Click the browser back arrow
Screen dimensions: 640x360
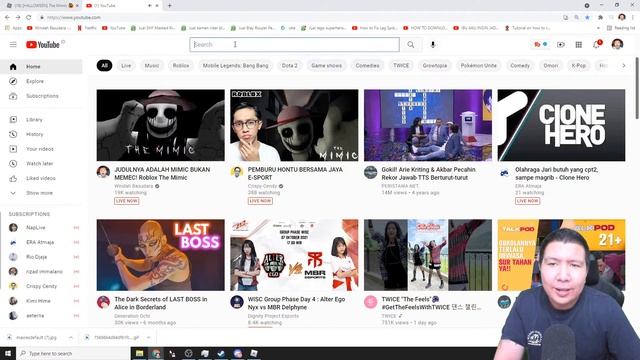pyautogui.click(x=7, y=18)
